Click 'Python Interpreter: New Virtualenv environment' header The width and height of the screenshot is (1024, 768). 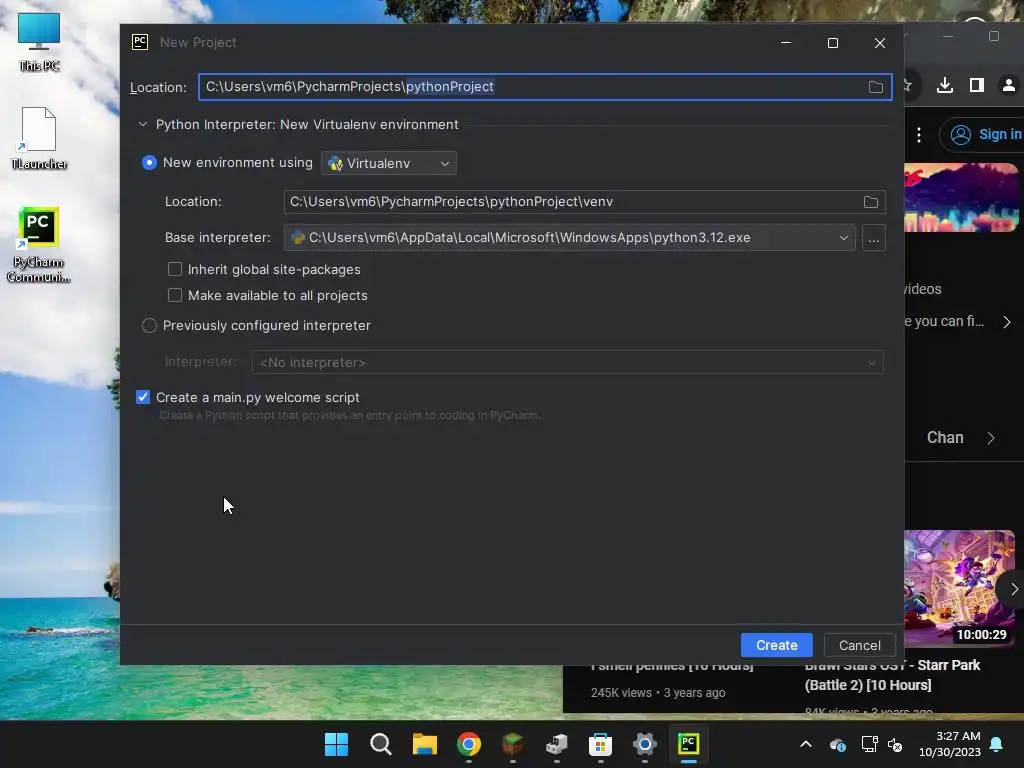(307, 124)
